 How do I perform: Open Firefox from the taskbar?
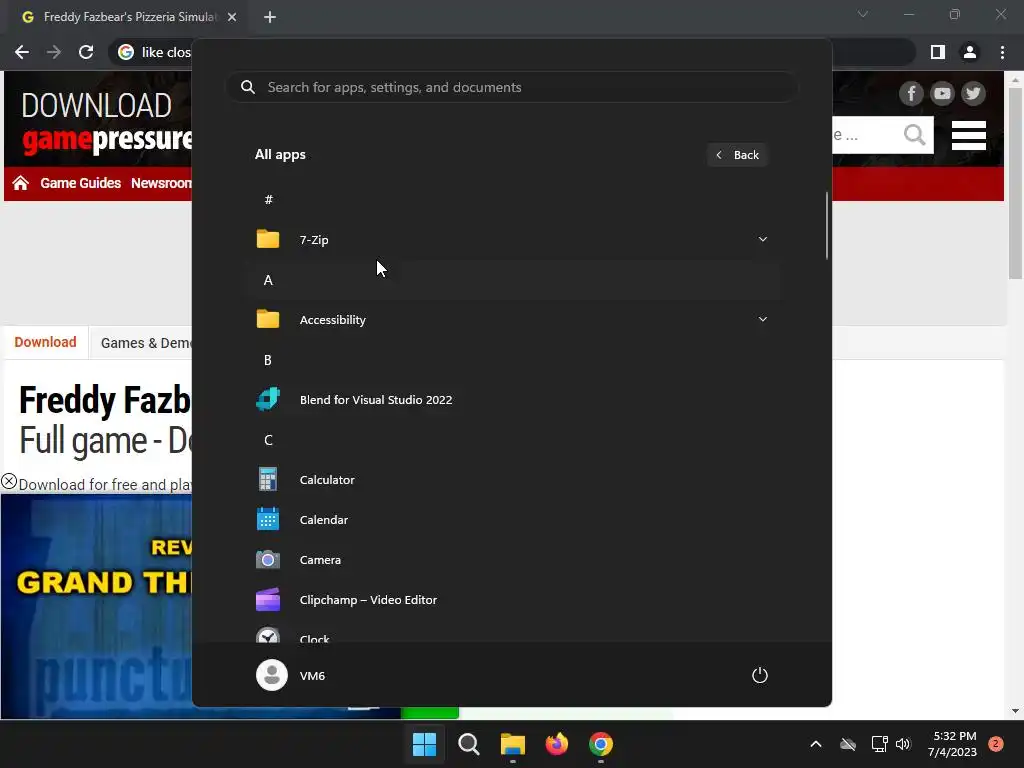tap(556, 744)
